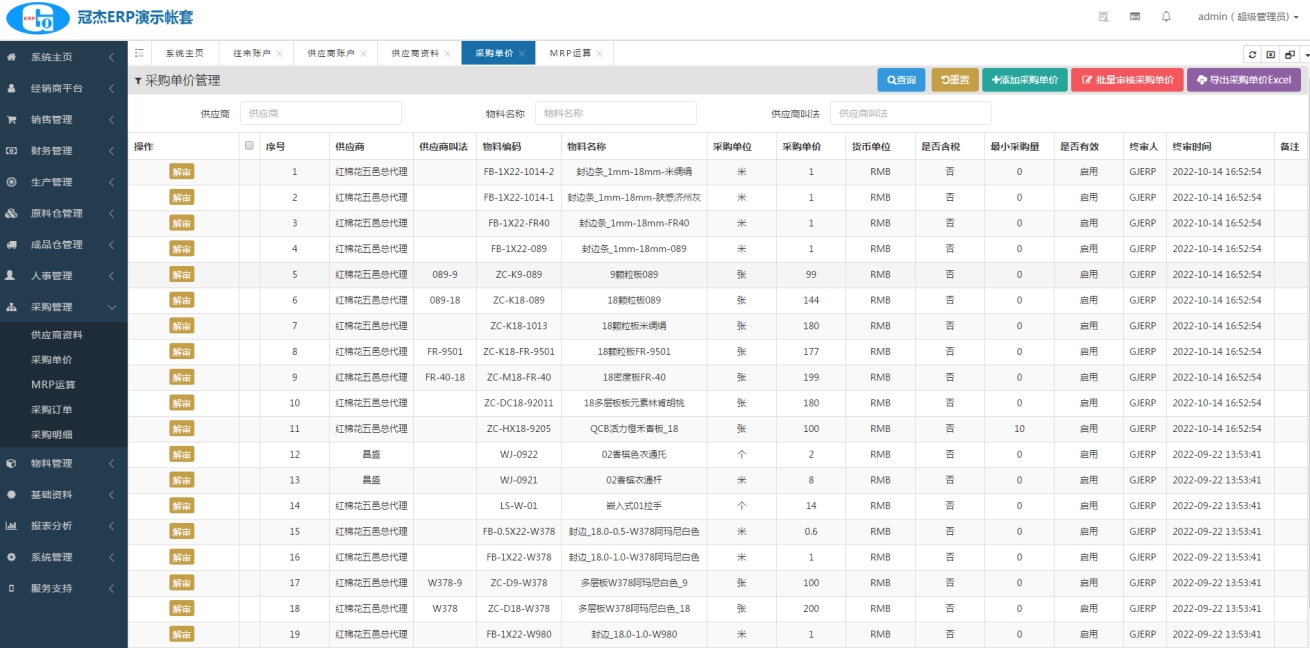
Task: Click the 导出采购单价Excel button
Action: tap(1243, 80)
